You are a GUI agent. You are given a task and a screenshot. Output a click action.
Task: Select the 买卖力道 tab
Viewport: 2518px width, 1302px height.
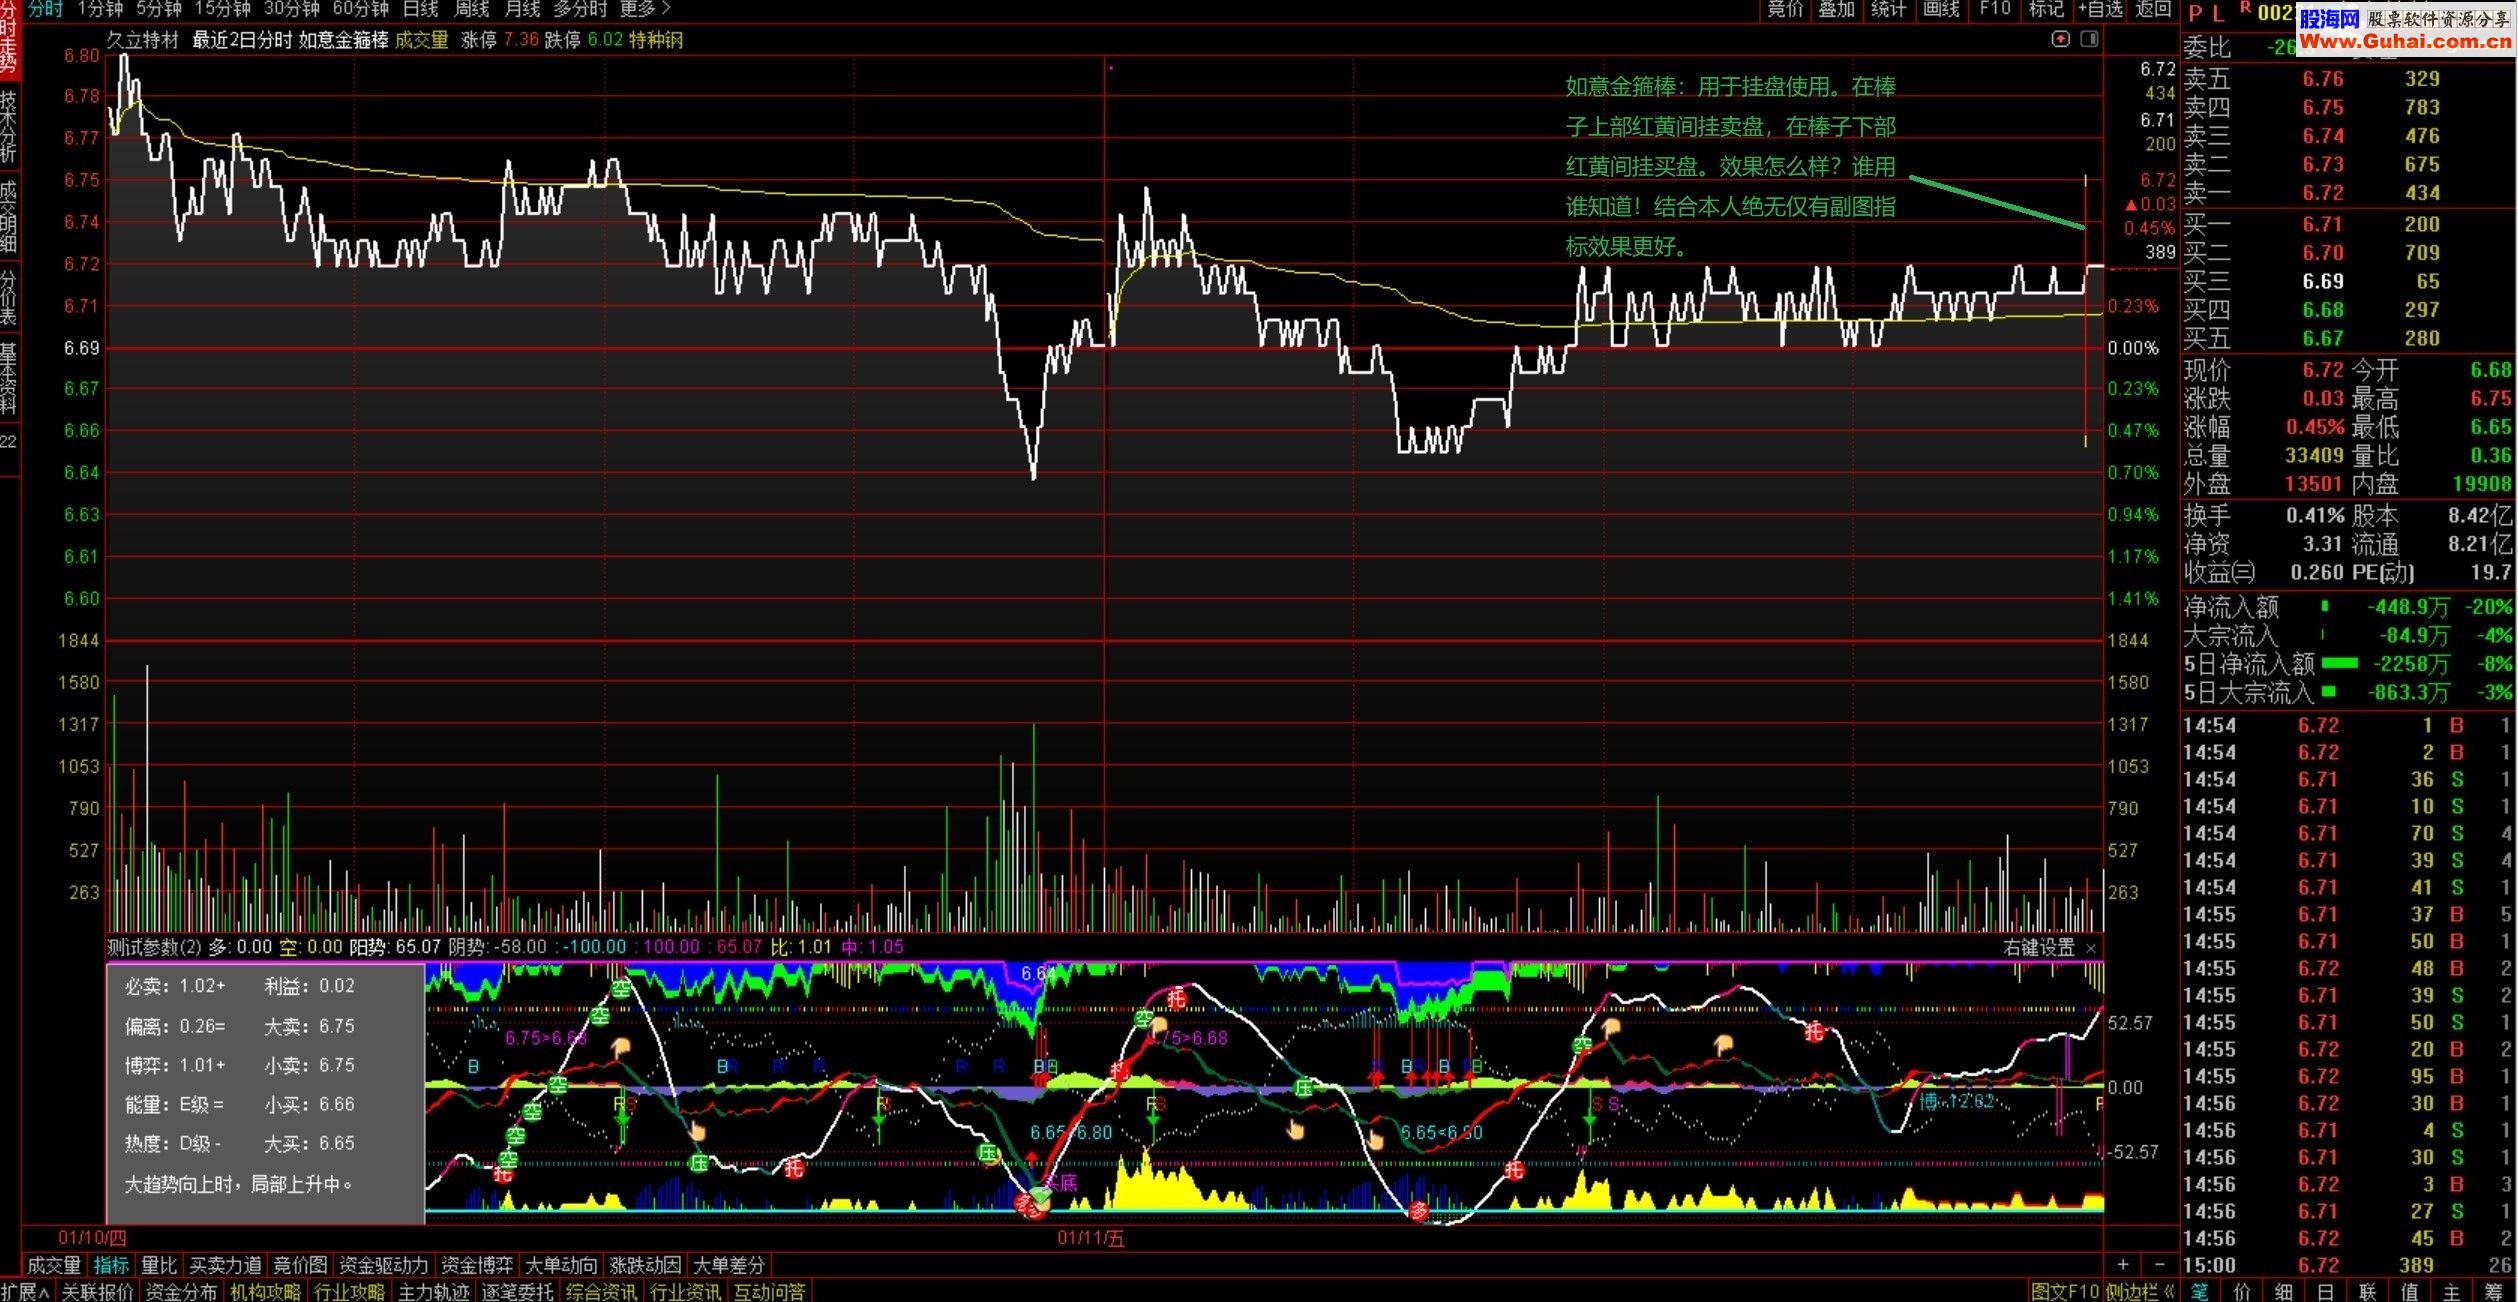pyautogui.click(x=225, y=1265)
